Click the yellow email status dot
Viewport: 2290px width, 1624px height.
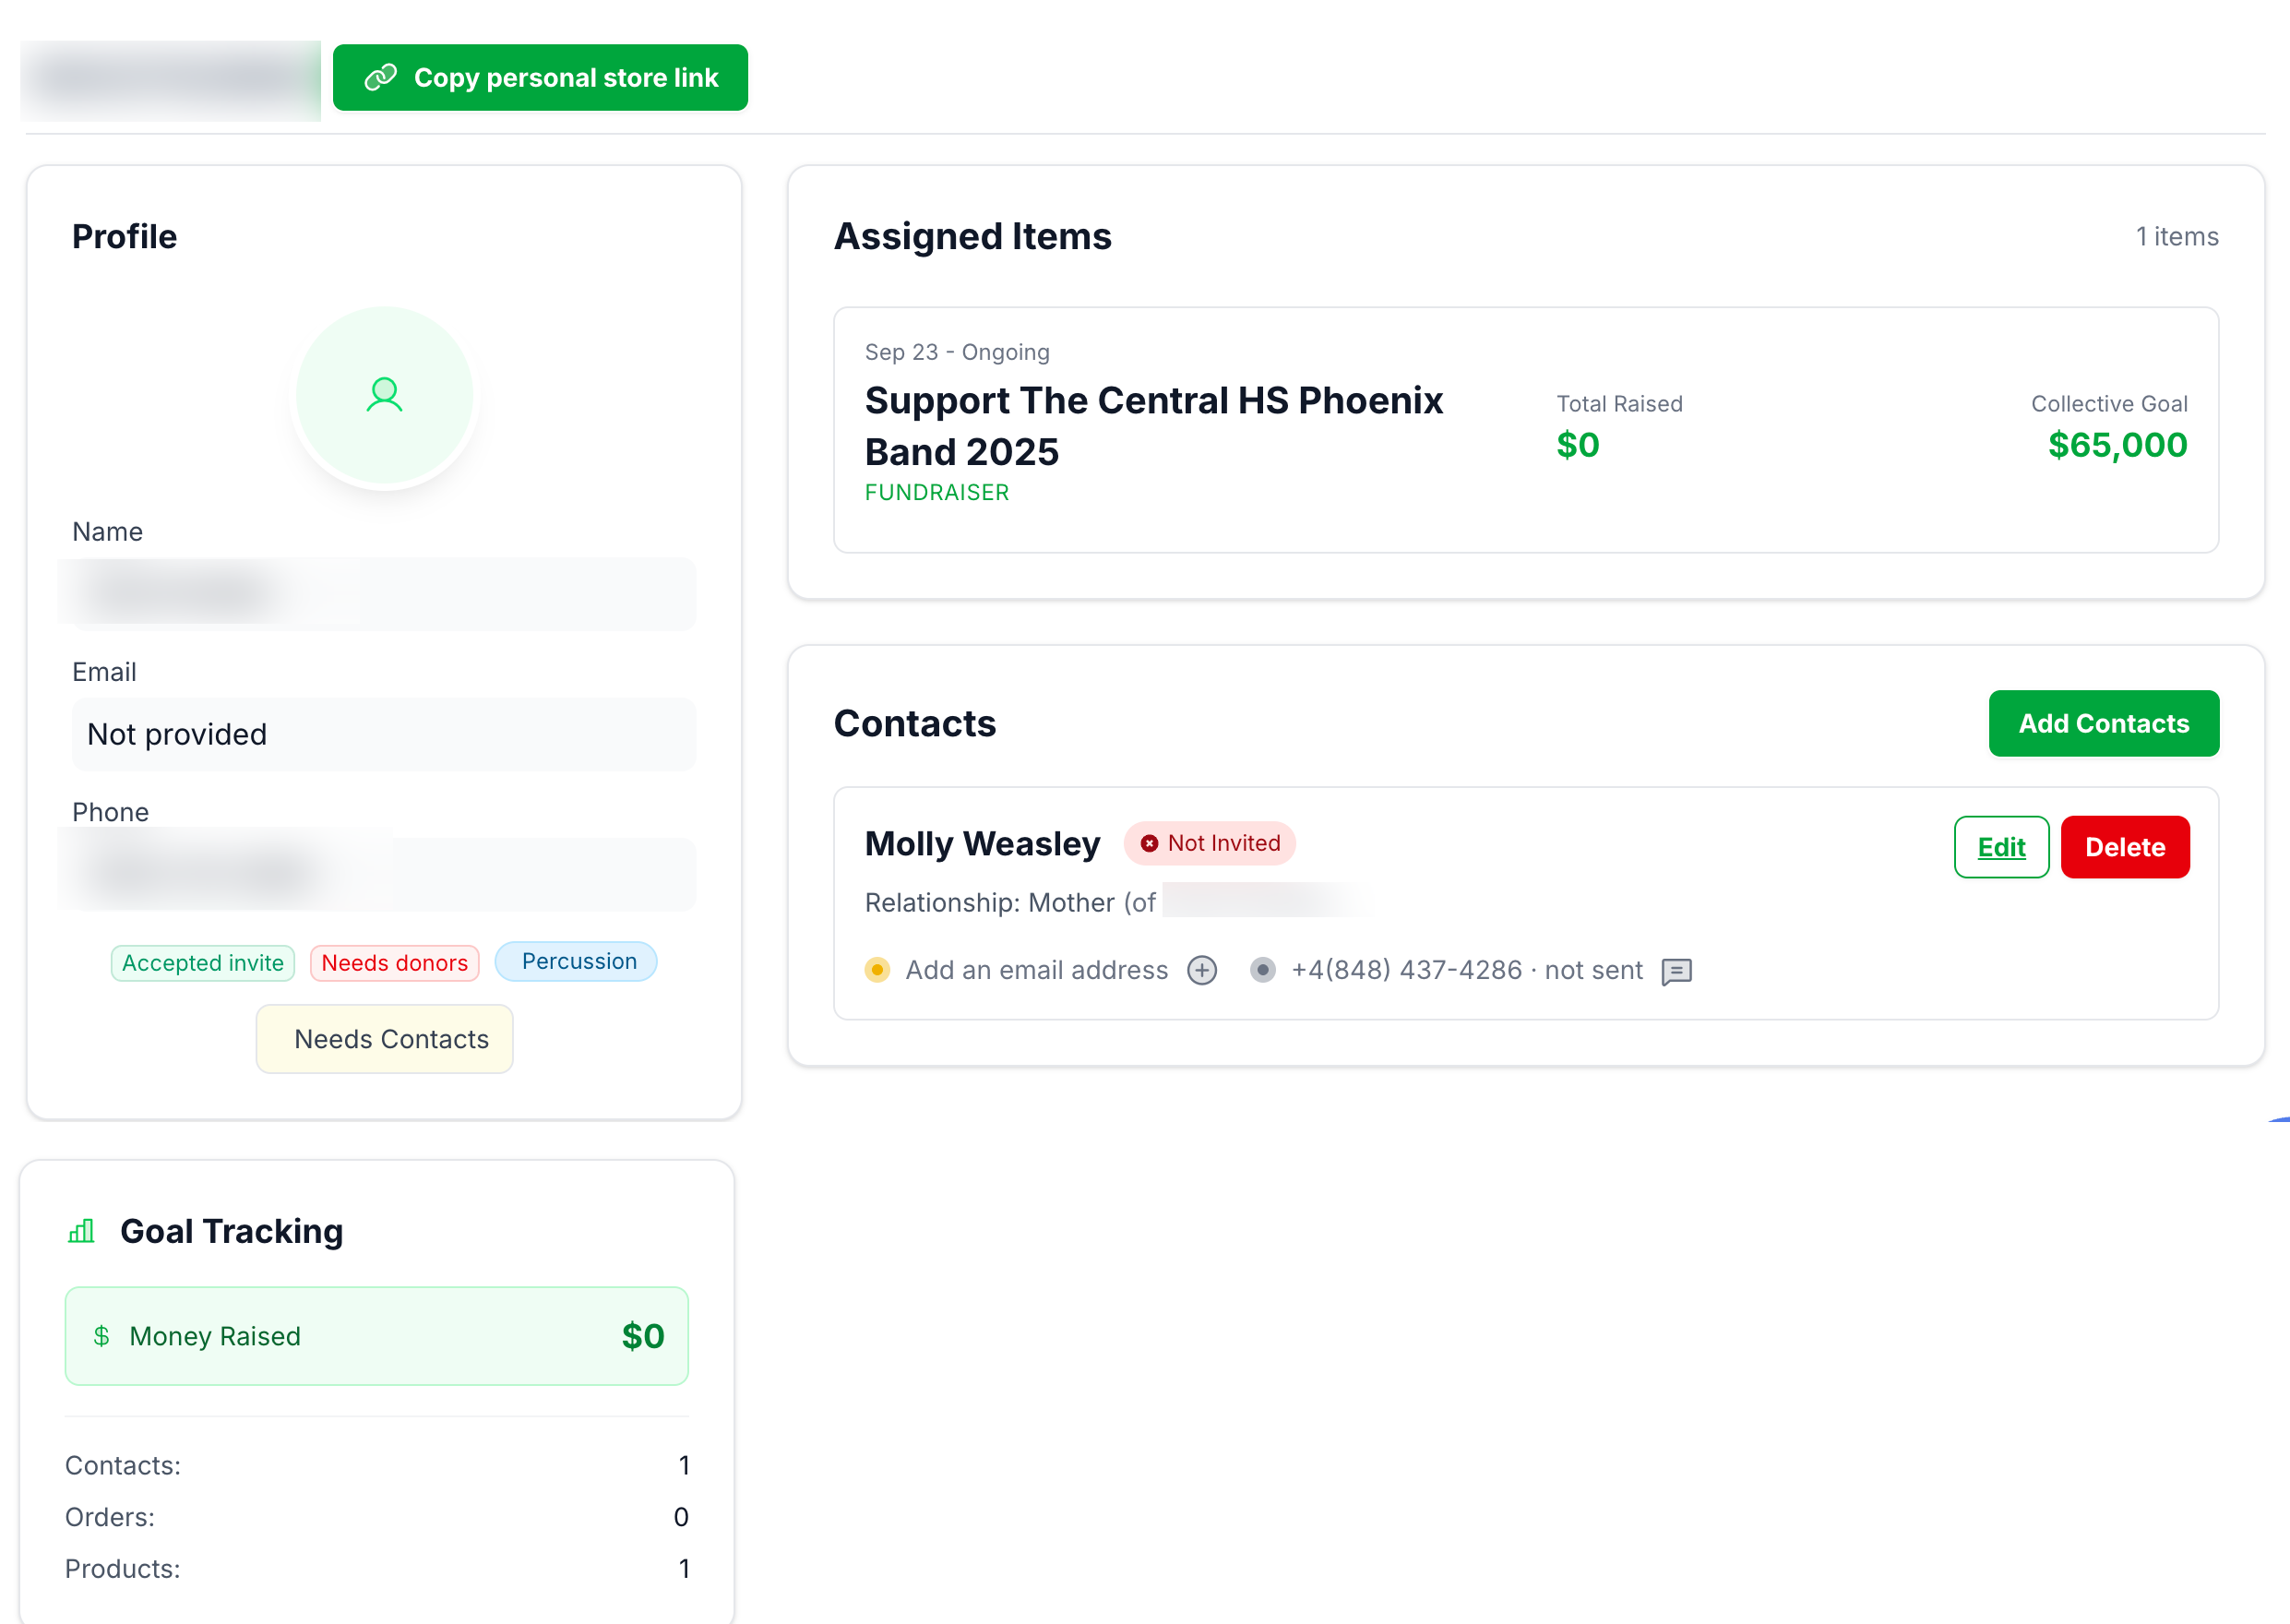point(877,970)
